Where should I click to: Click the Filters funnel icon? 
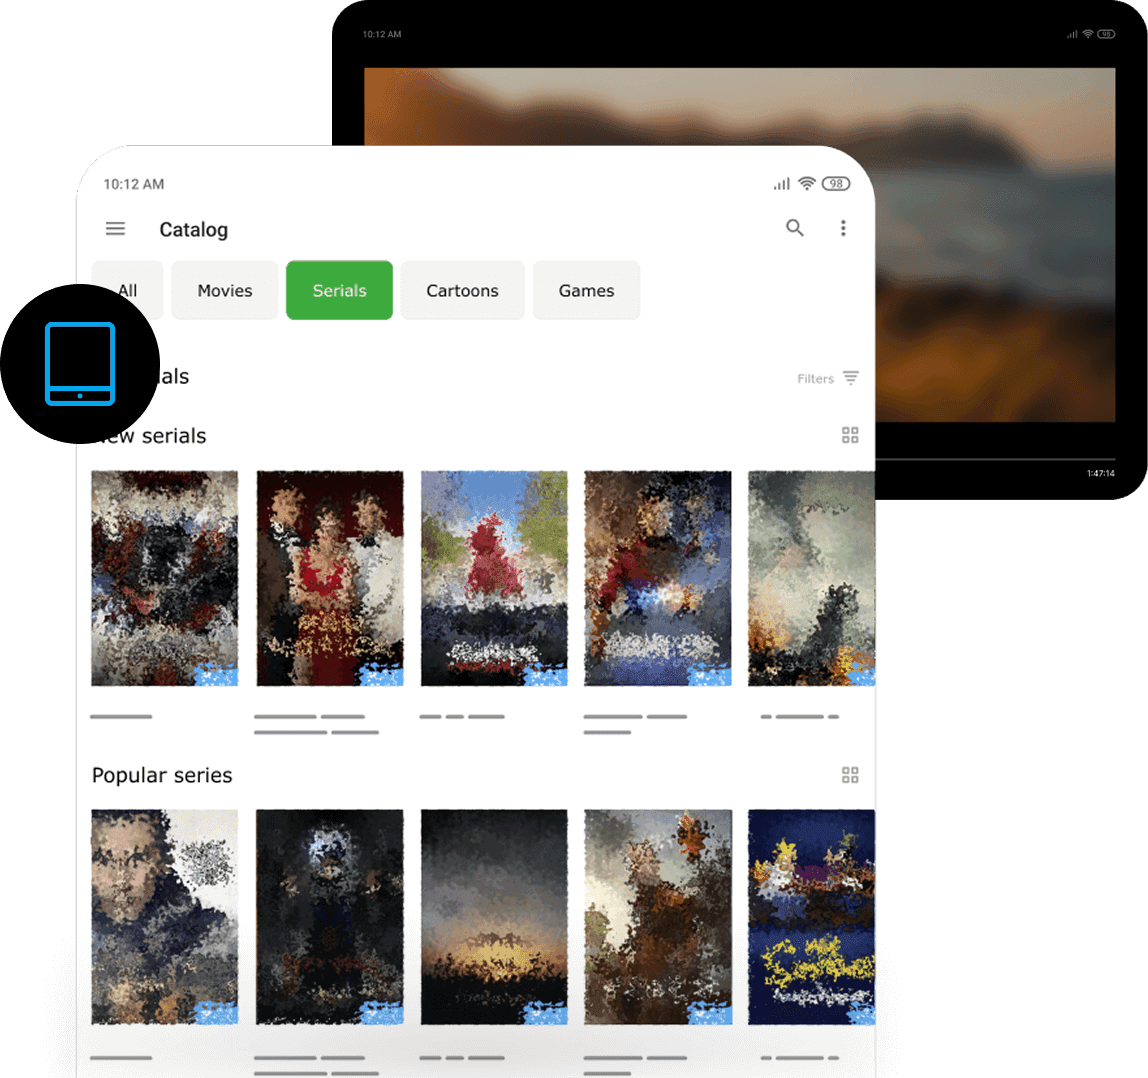coord(851,378)
